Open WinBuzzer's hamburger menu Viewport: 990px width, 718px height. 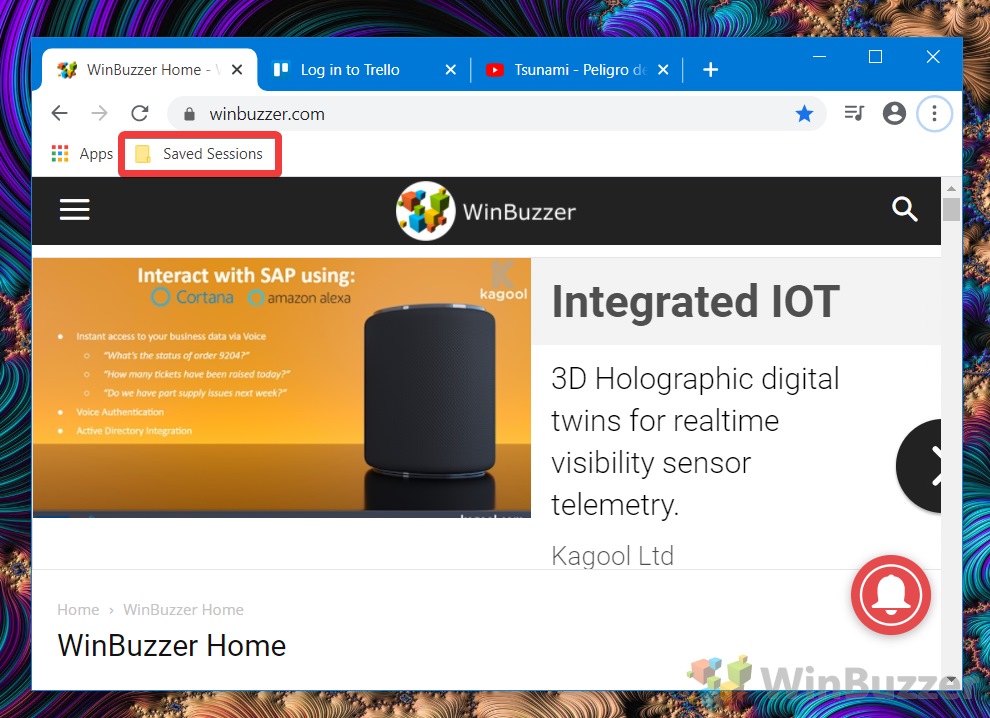tap(75, 210)
